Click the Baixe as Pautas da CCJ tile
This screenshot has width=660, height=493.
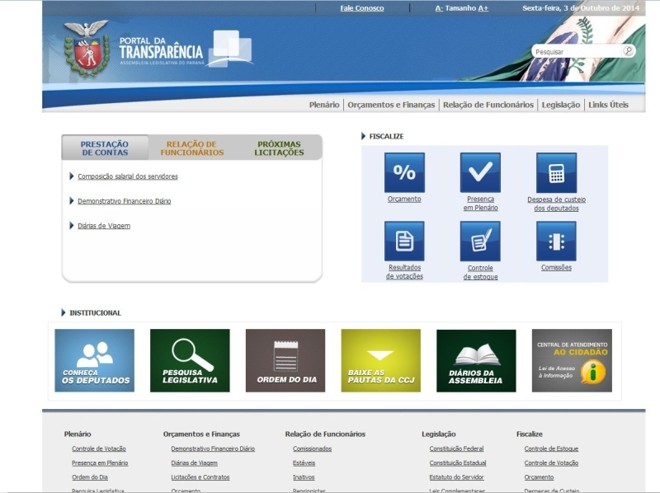380,360
